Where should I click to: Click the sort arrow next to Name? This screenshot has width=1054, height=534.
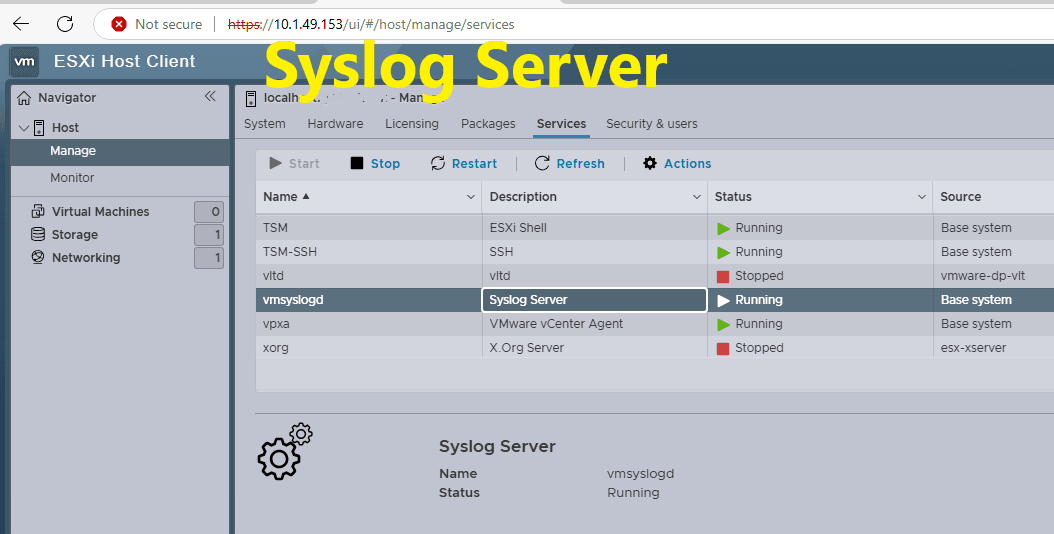point(307,196)
